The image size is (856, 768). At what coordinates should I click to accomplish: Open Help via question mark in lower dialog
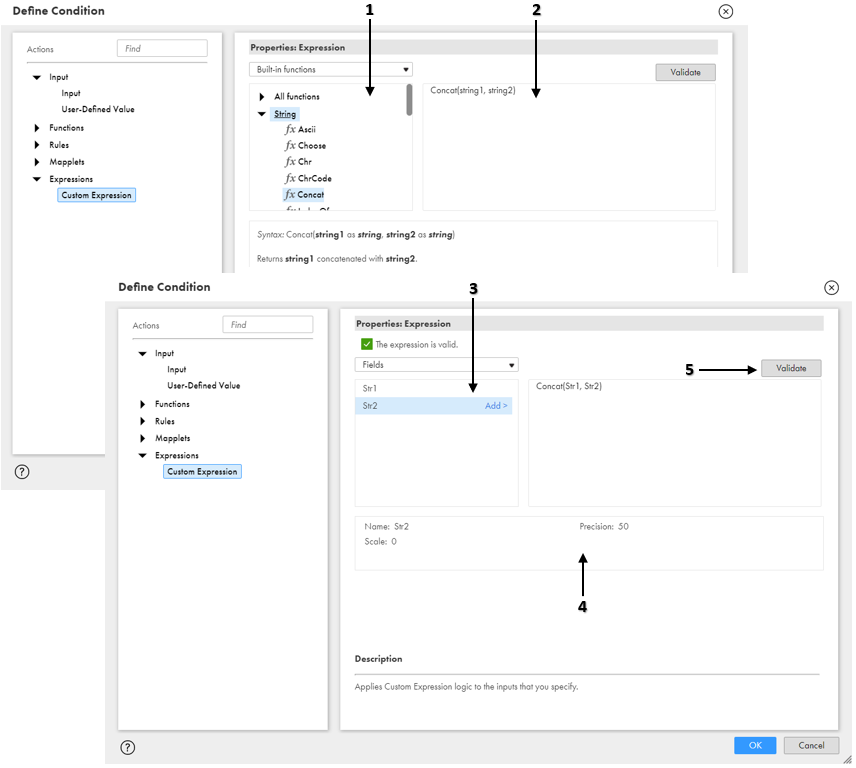tap(127, 746)
